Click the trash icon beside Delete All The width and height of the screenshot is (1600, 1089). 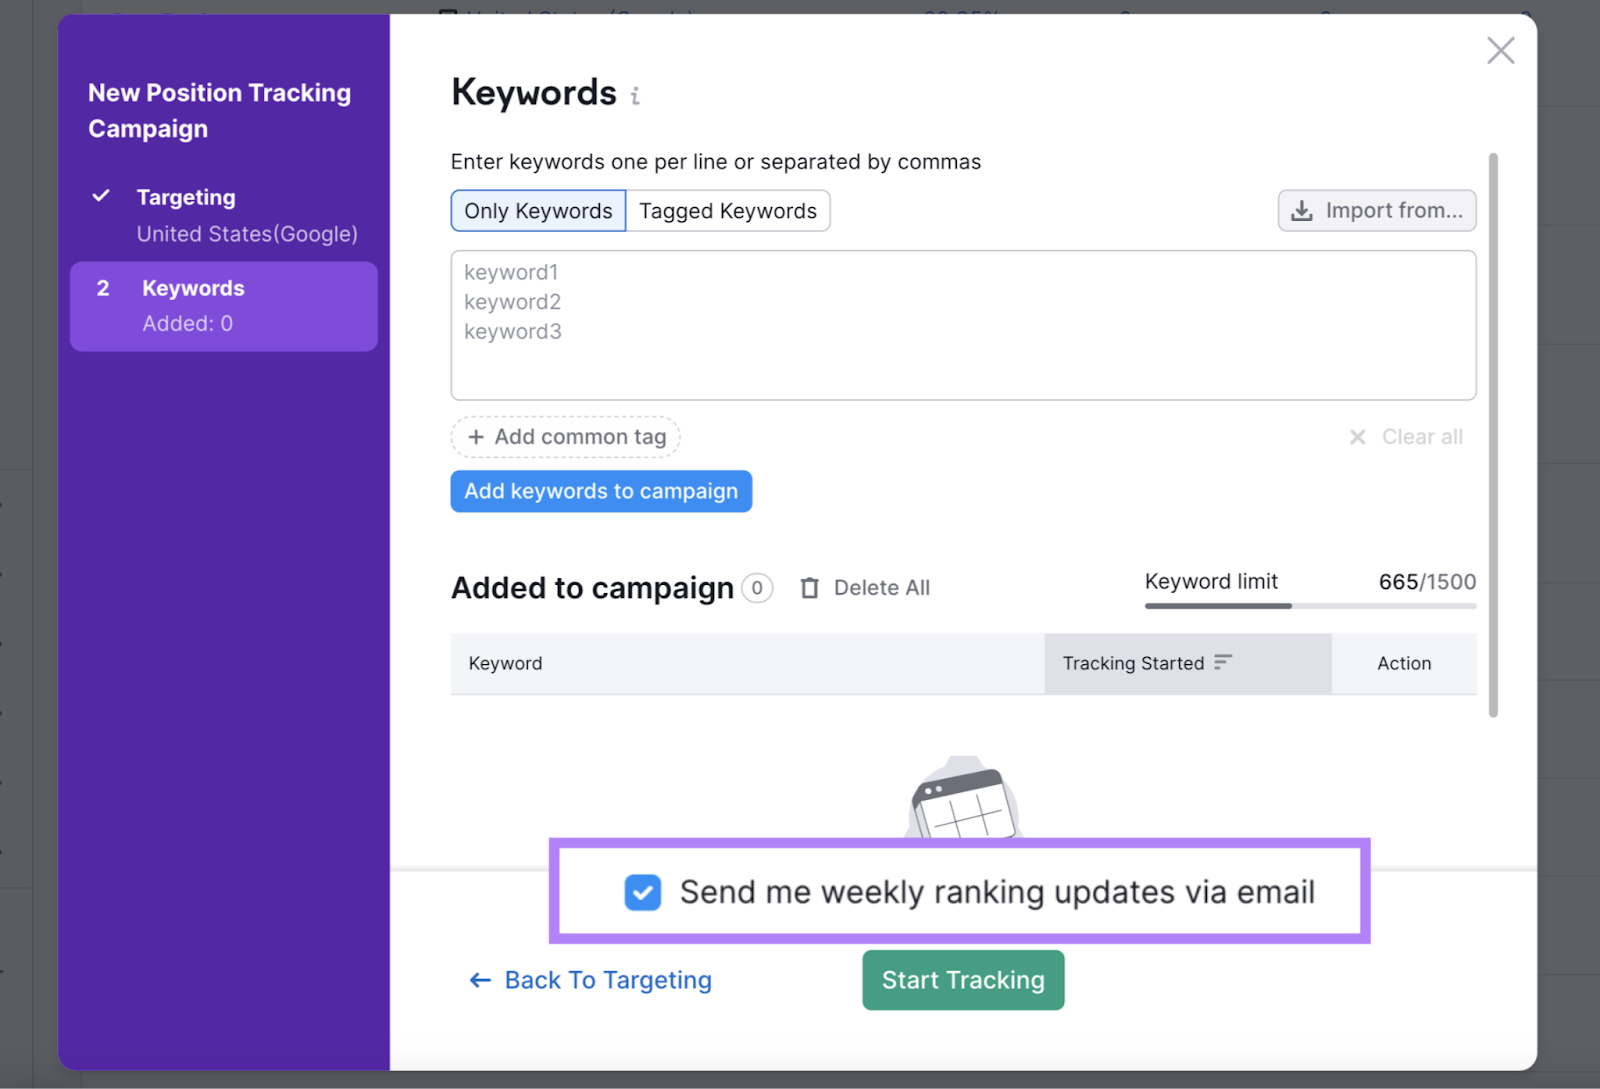[x=809, y=587]
